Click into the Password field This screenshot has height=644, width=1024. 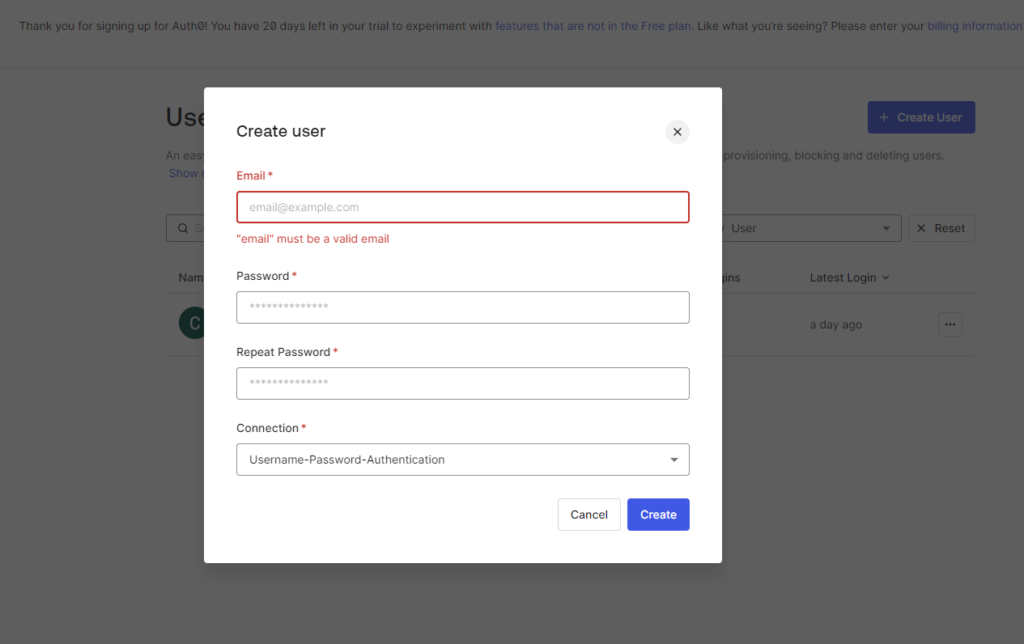tap(463, 307)
